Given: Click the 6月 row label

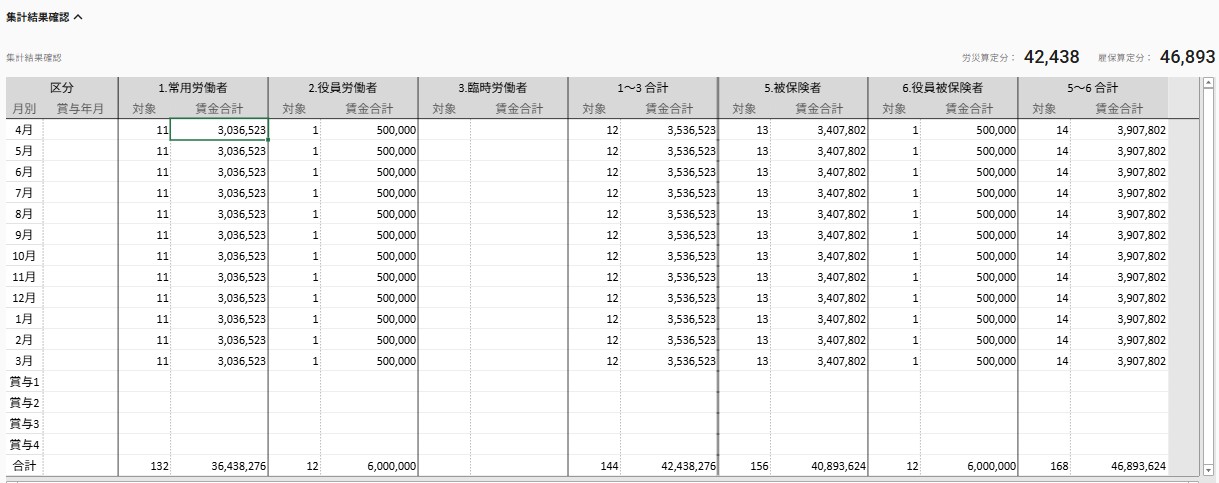Looking at the screenshot, I should [24, 172].
